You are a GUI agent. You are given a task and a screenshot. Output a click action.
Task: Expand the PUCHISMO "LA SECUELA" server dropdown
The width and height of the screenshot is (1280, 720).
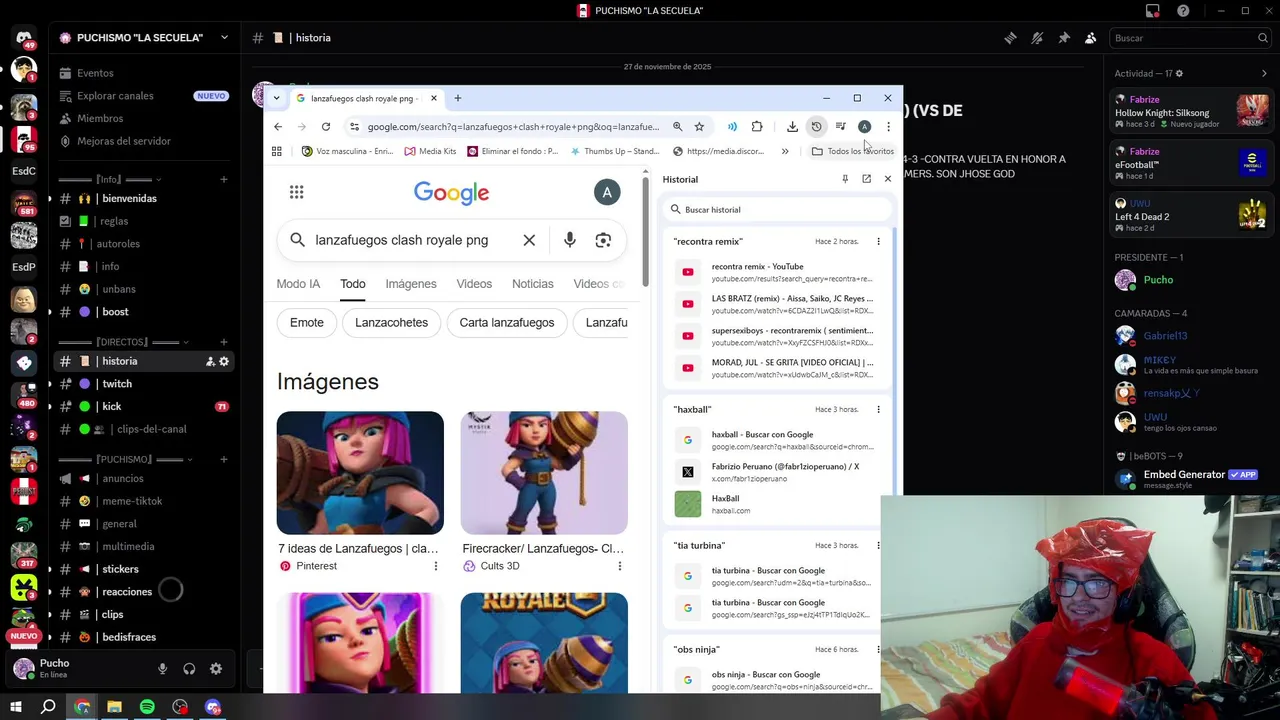tap(224, 38)
